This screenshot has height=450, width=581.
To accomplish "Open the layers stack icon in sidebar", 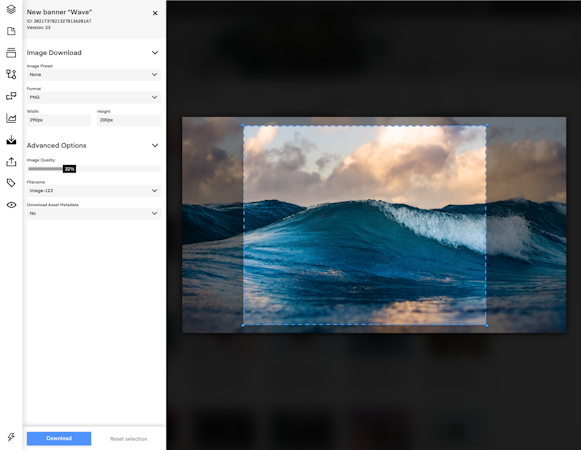I will (11, 9).
